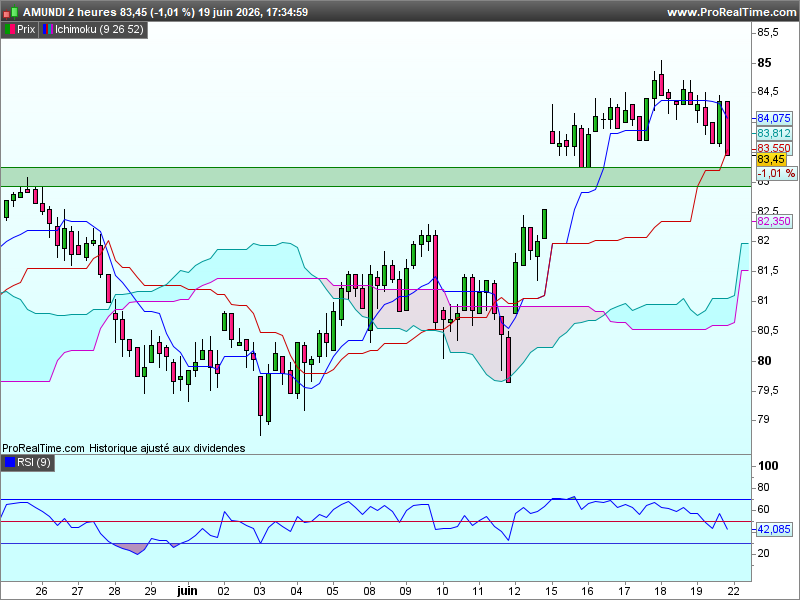Click date 15 on the time axis
The height and width of the screenshot is (600, 800).
pyautogui.click(x=551, y=591)
